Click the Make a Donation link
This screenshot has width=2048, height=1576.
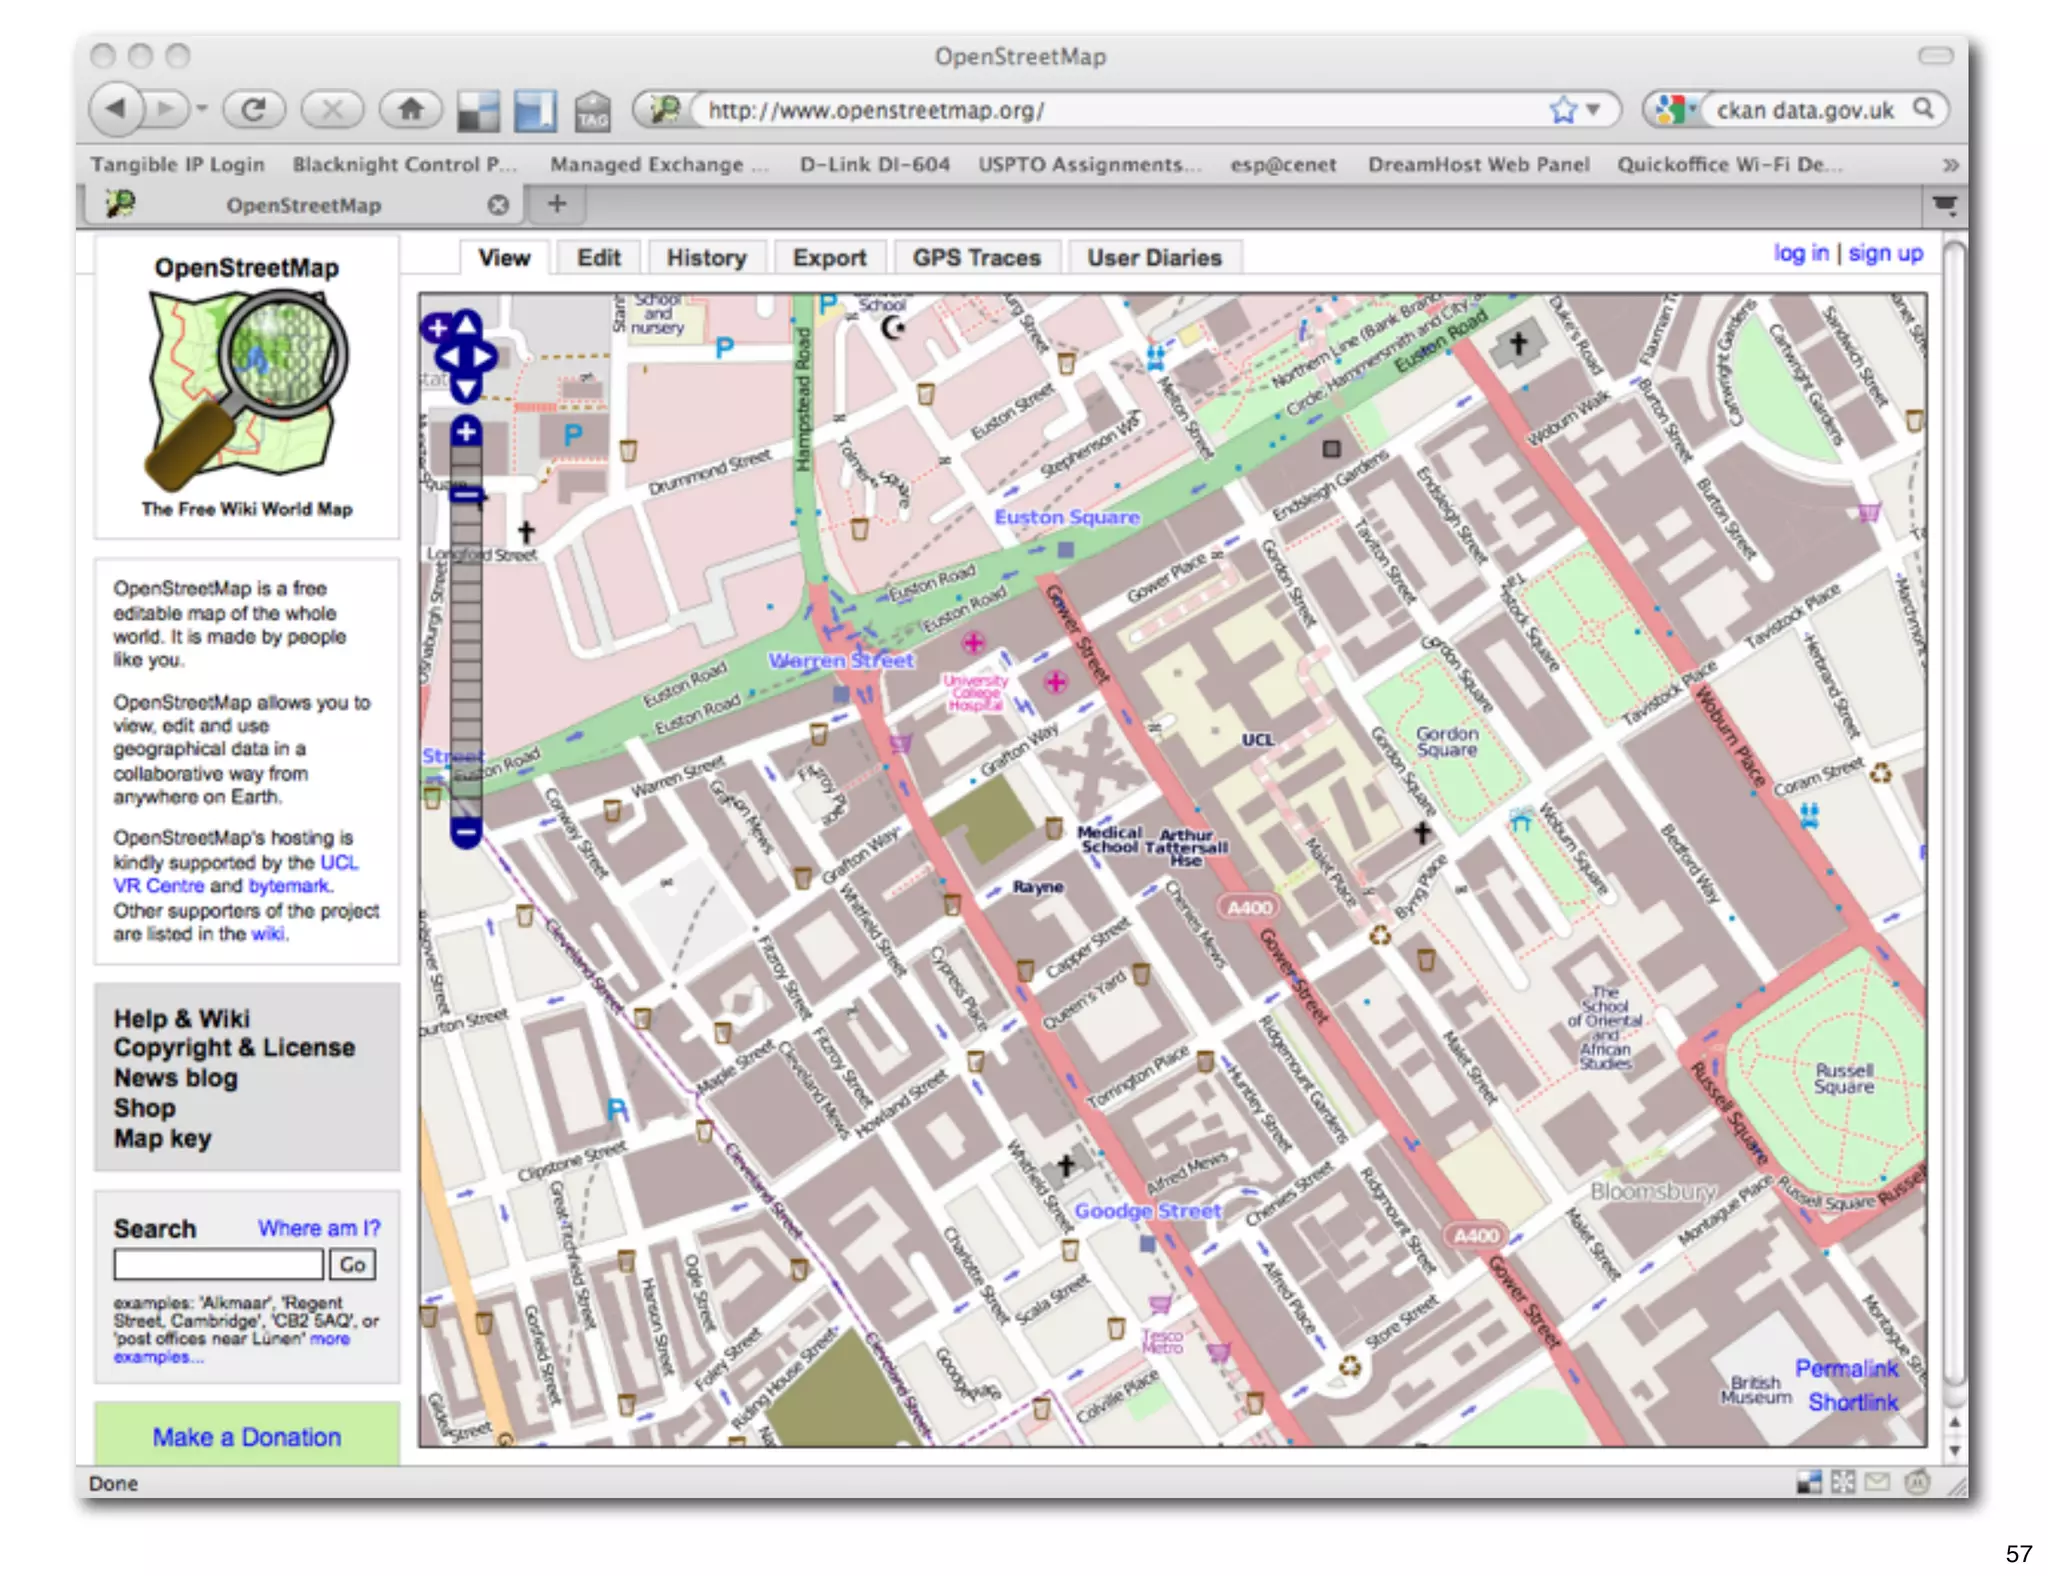(247, 1437)
